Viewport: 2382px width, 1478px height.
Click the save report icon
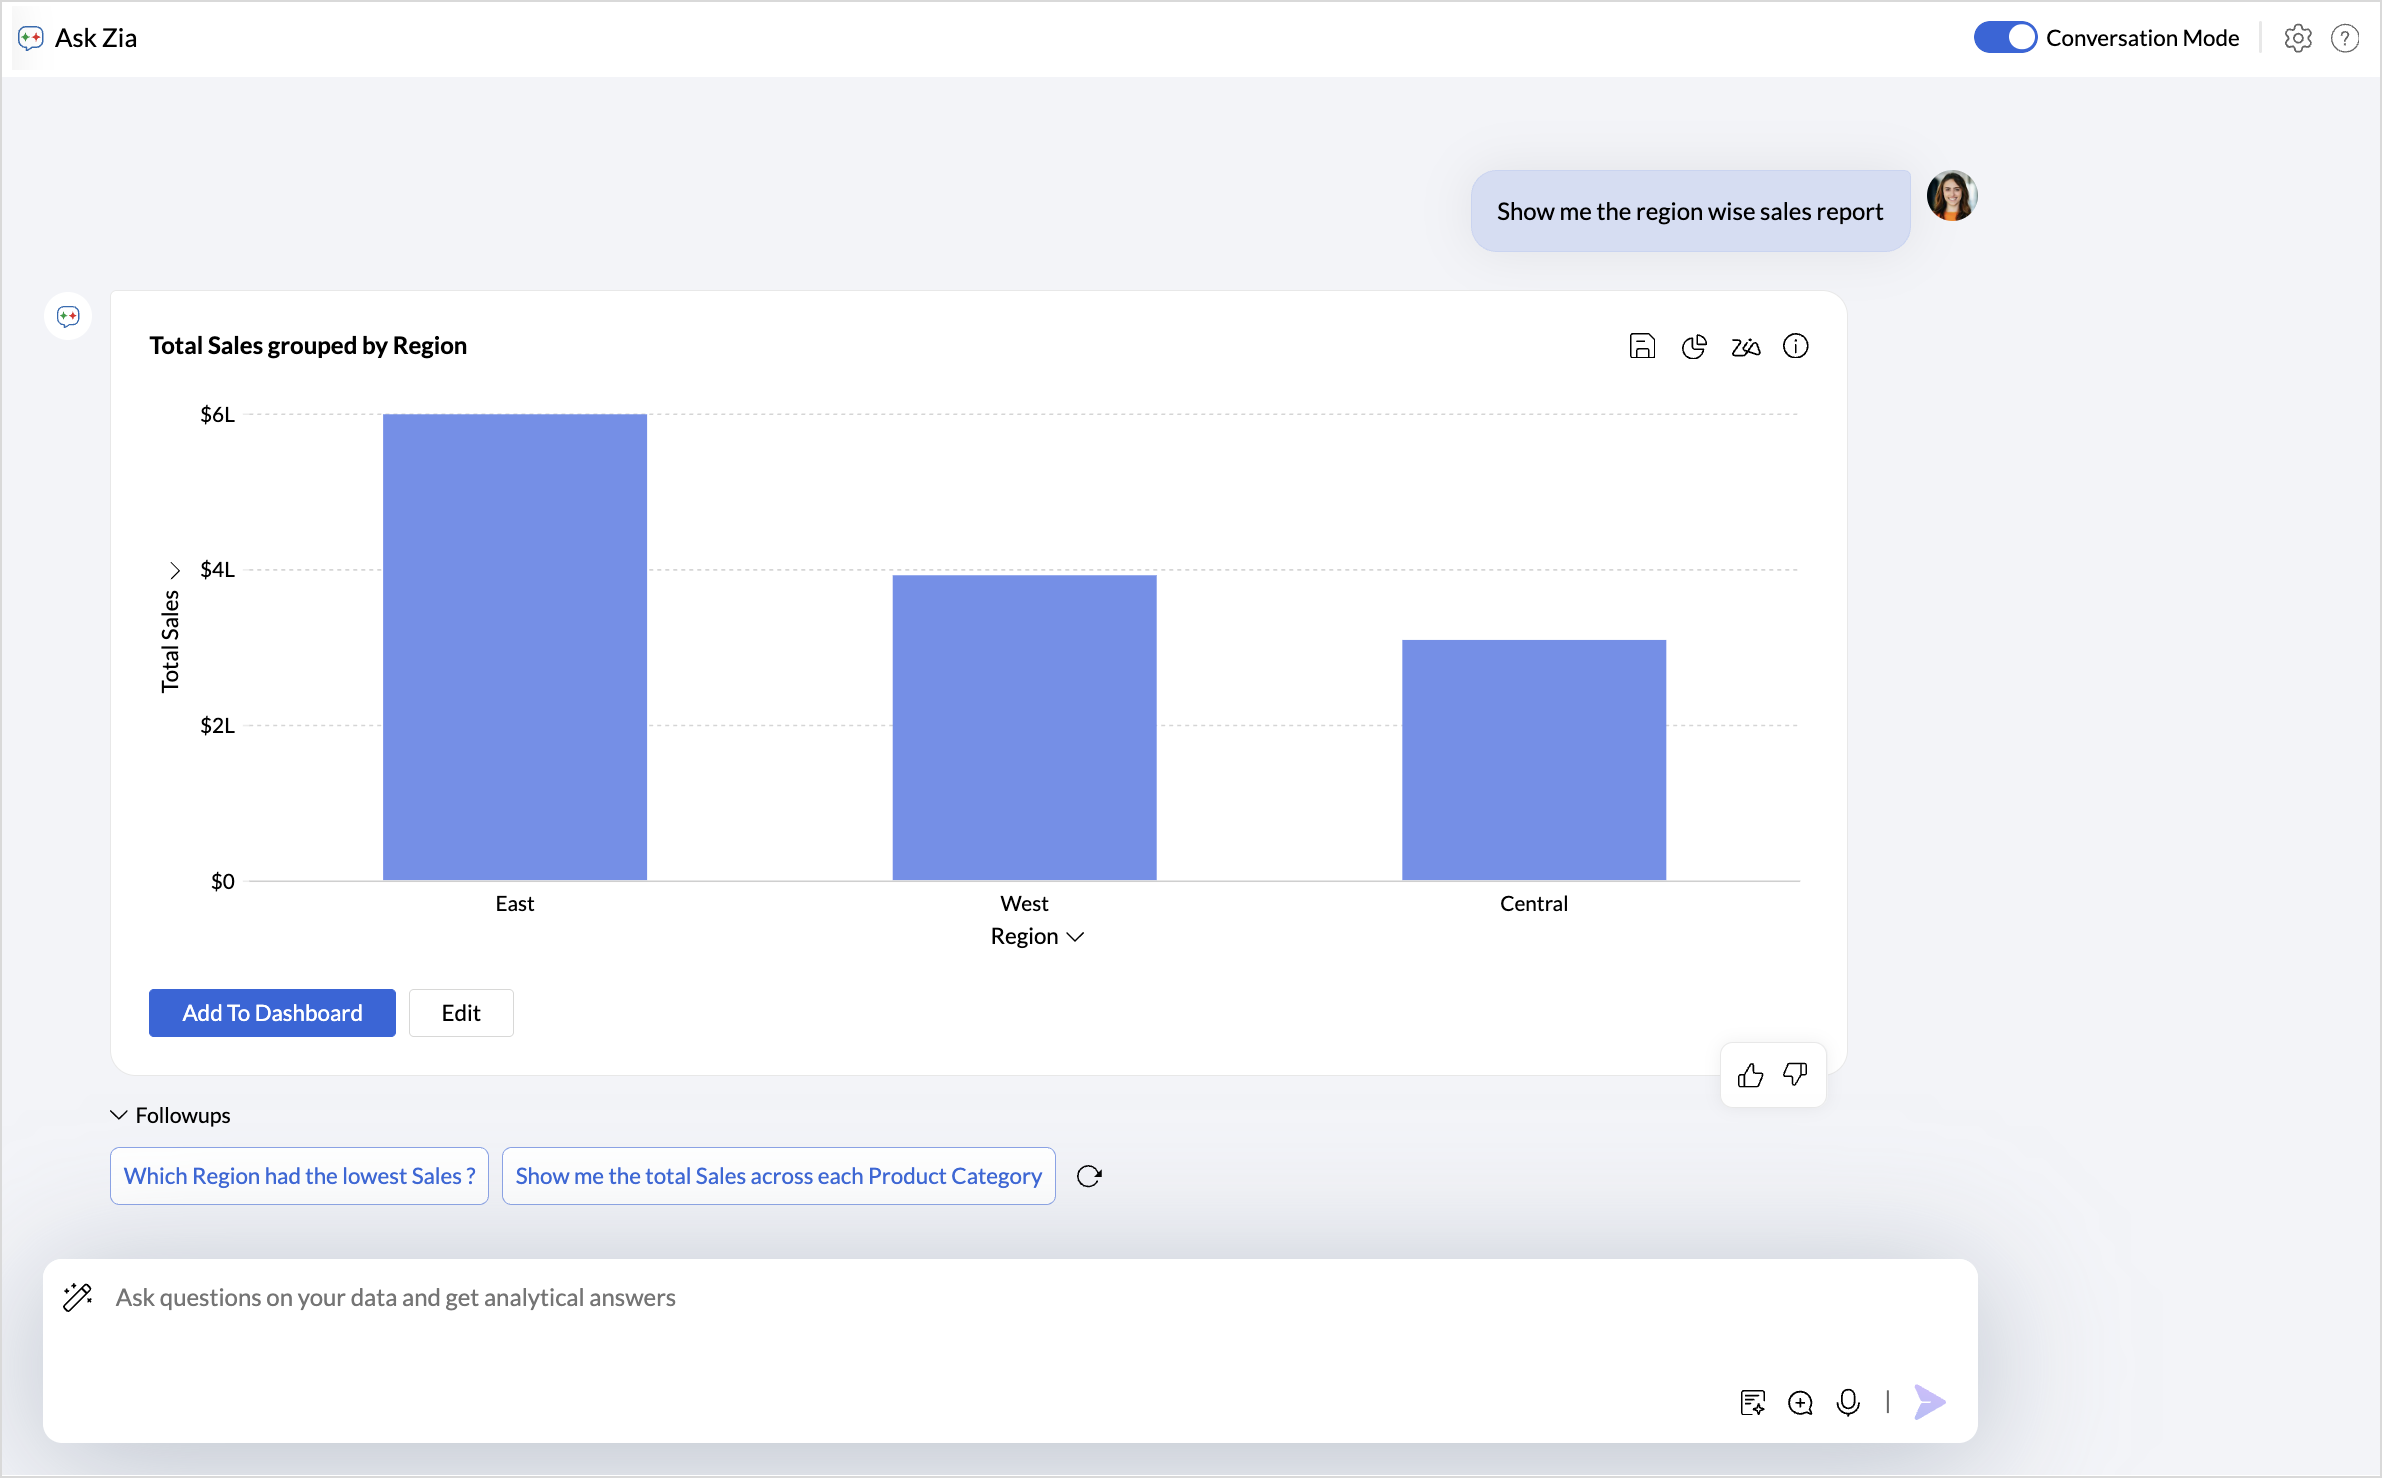pyautogui.click(x=1642, y=346)
